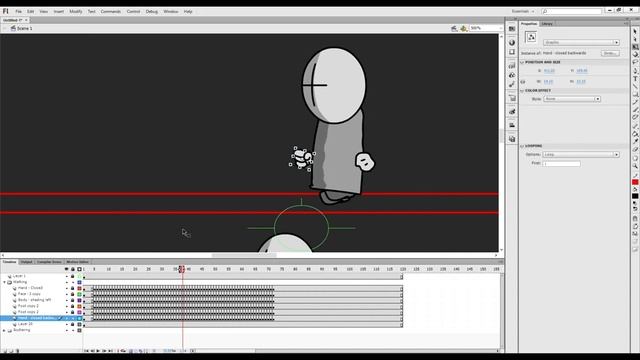Image resolution: width=640 pixels, height=360 pixels.
Task: Unlock the Face layer padlock
Action: [x=73, y=294]
